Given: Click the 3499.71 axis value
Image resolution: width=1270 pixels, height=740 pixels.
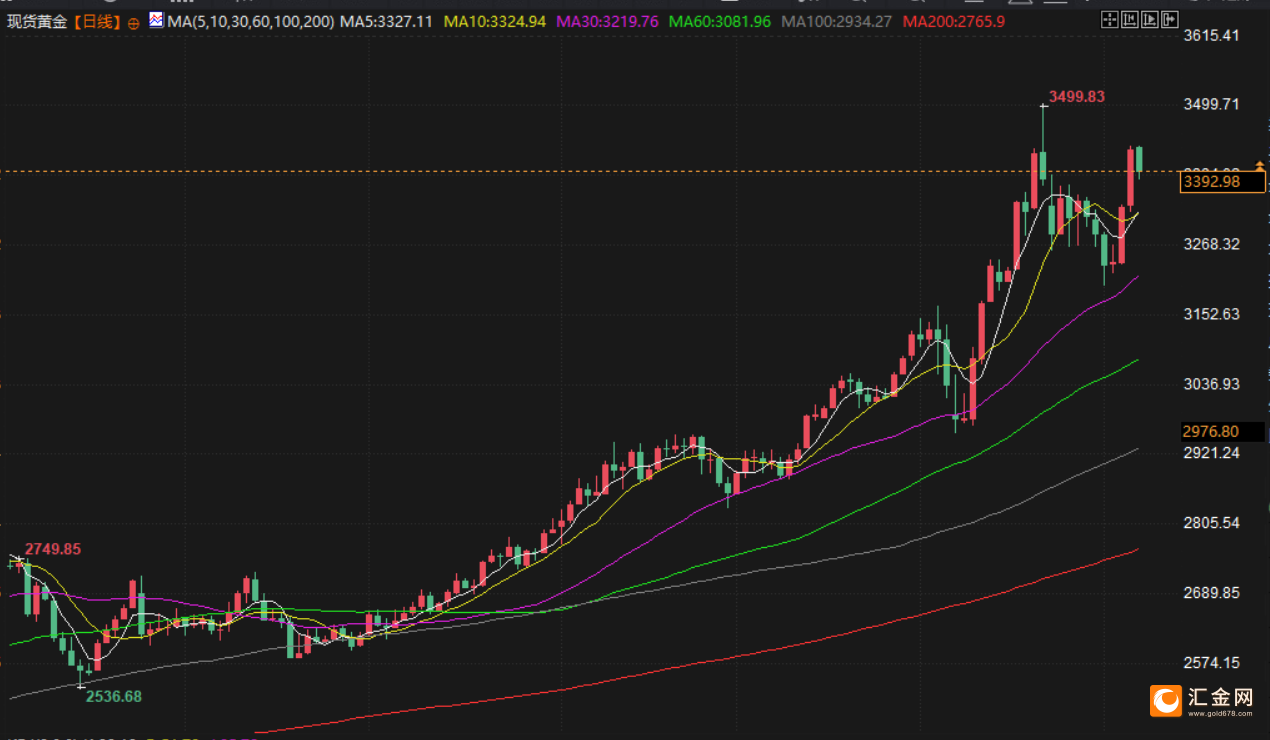Looking at the screenshot, I should (1210, 104).
